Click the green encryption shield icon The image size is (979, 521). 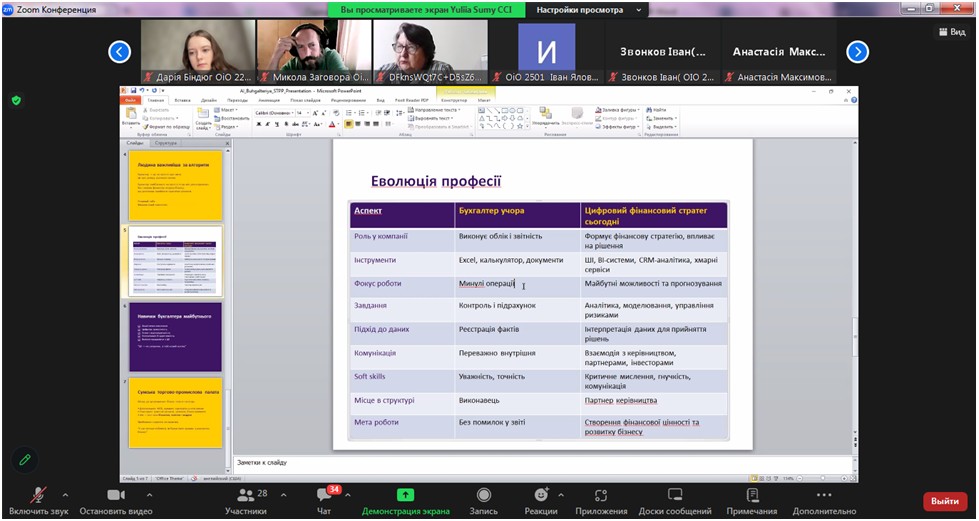(16, 100)
